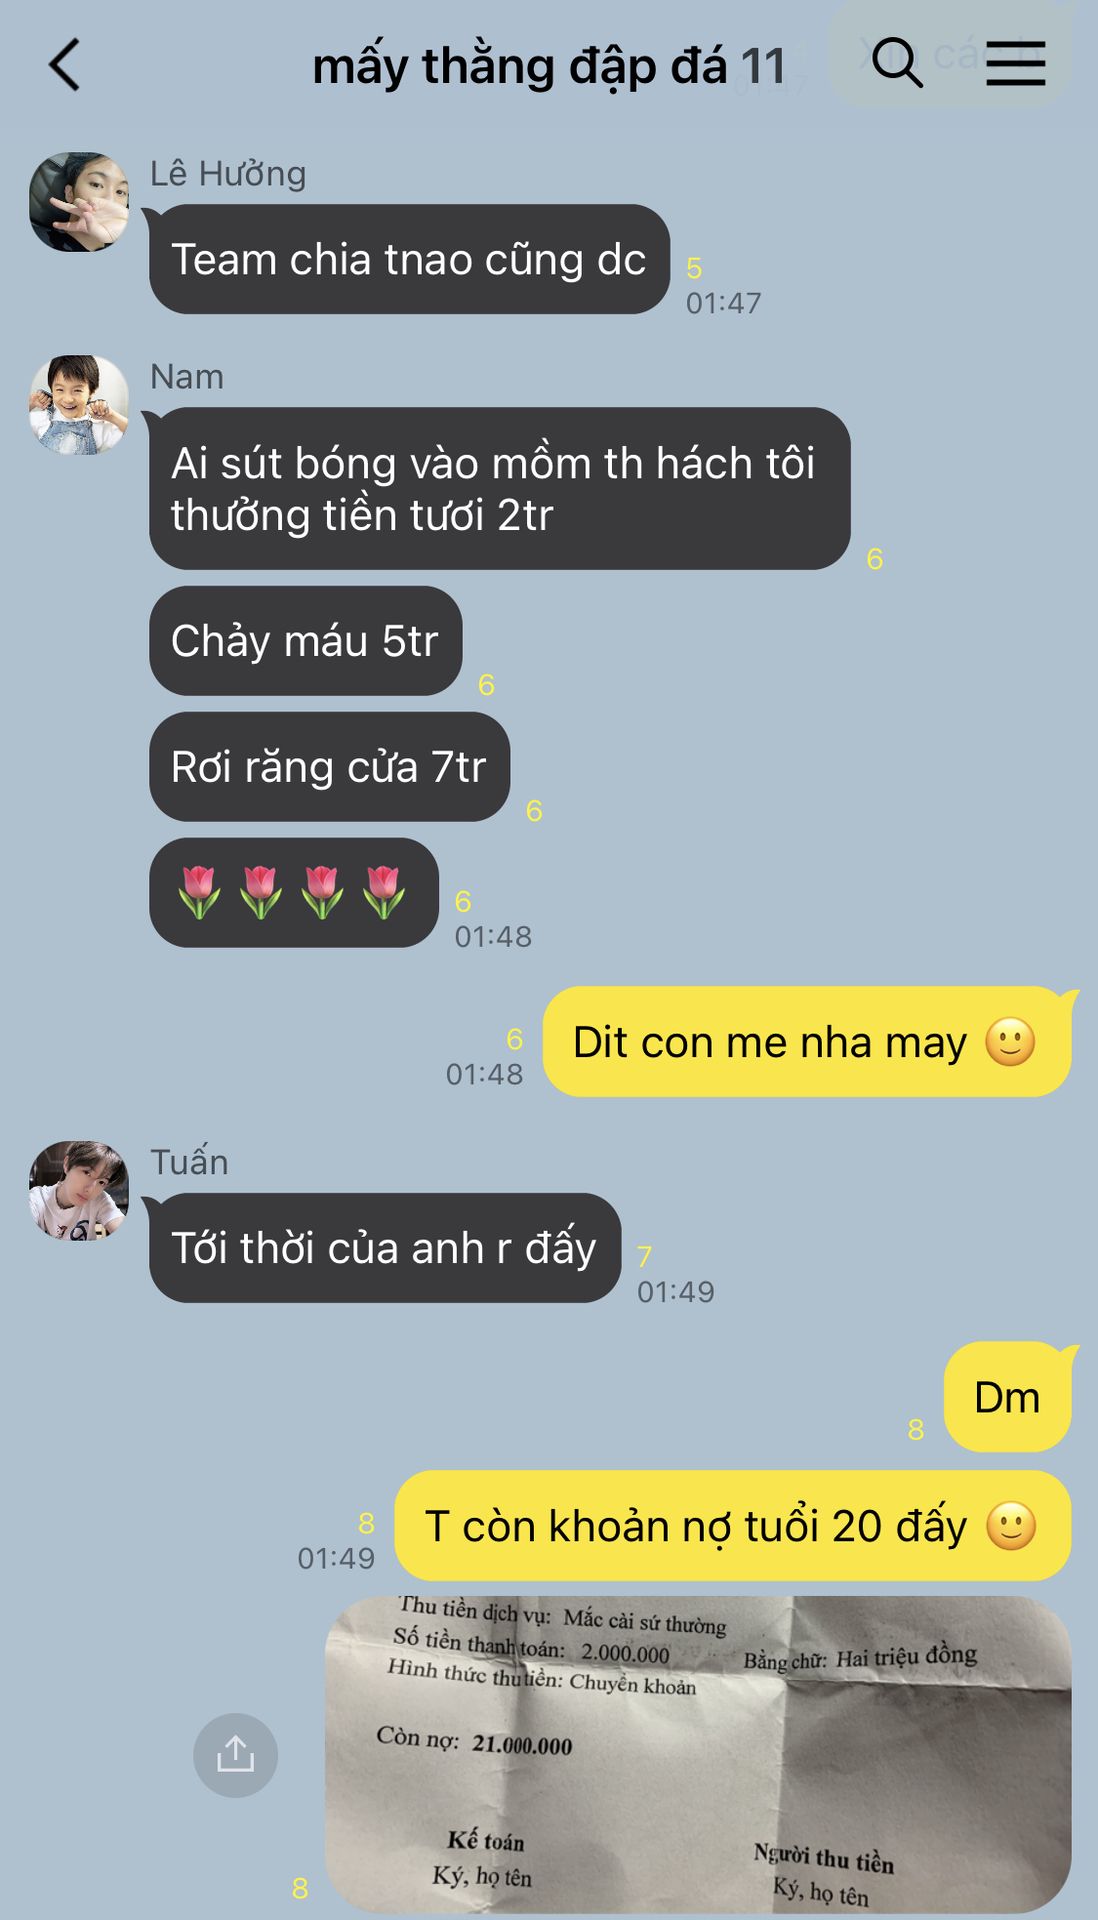The width and height of the screenshot is (1098, 1920).
Task: Tap Lê Hưởng's profile avatar
Action: pyautogui.click(x=79, y=202)
